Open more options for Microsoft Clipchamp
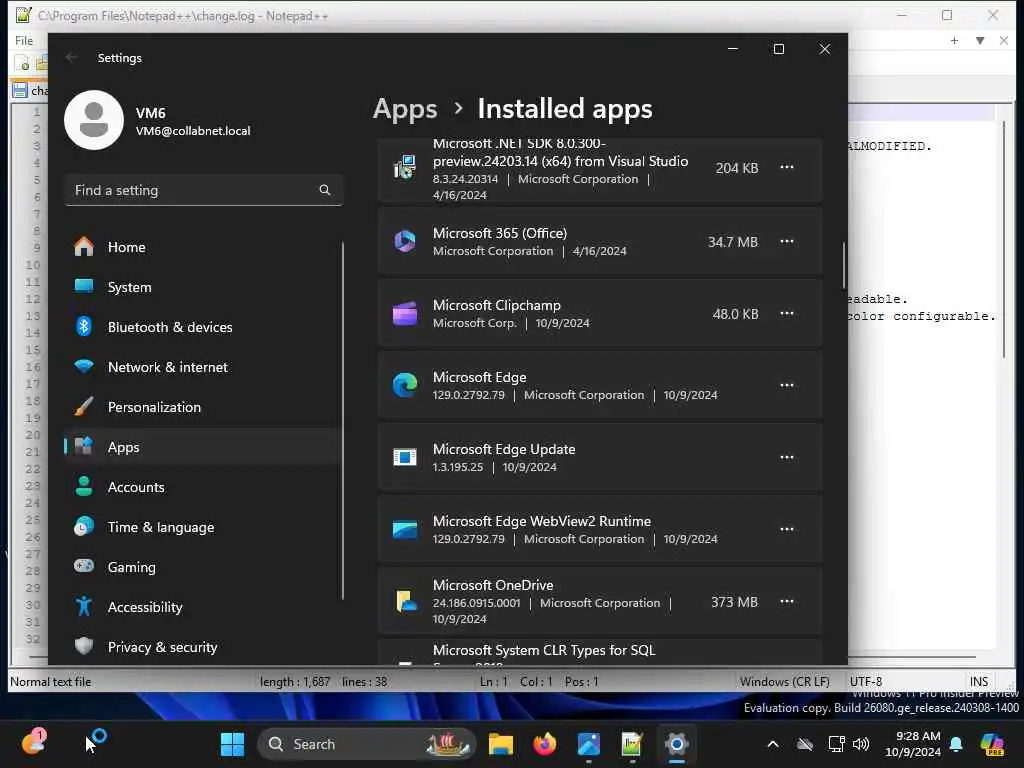This screenshot has width=1024, height=768. pyautogui.click(x=787, y=313)
